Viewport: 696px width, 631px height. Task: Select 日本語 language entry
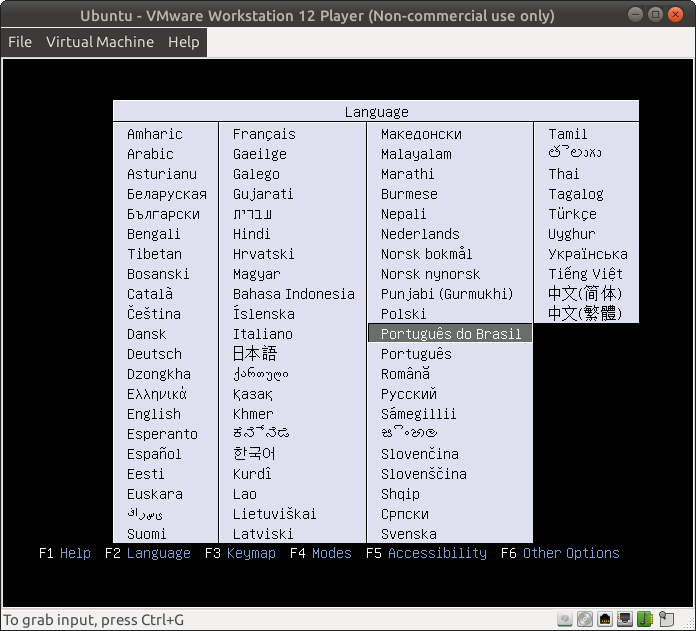pyautogui.click(x=255, y=354)
